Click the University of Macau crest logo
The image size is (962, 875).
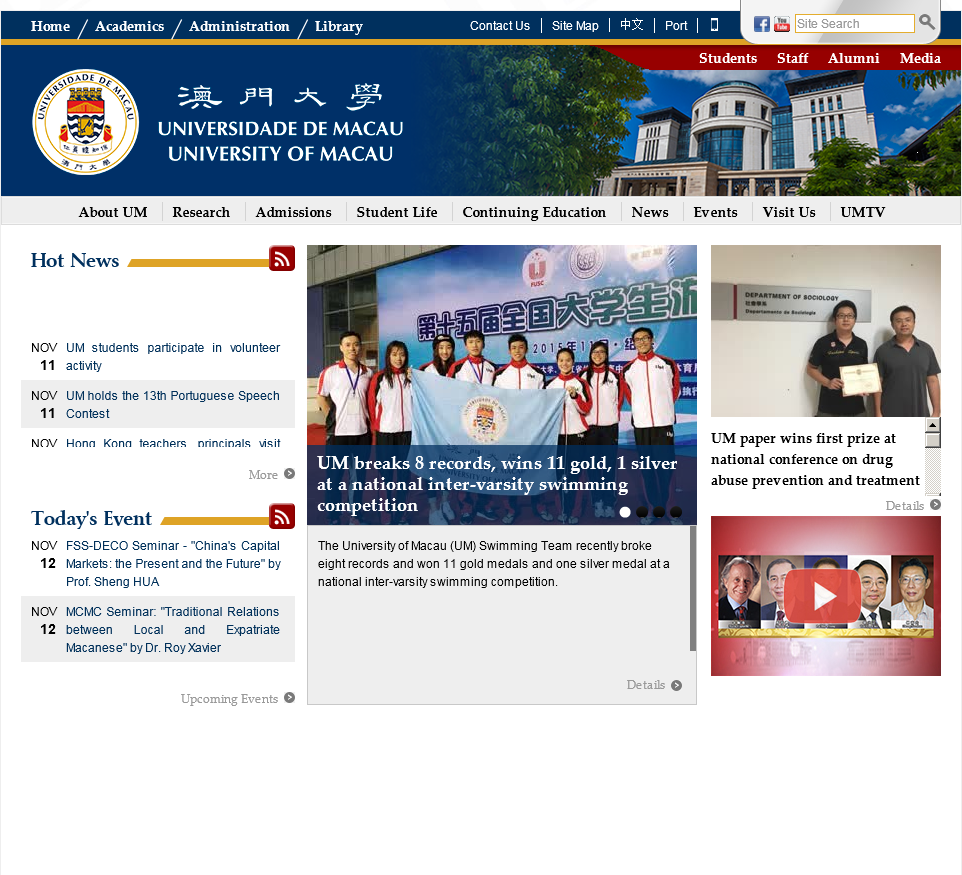[x=85, y=121]
